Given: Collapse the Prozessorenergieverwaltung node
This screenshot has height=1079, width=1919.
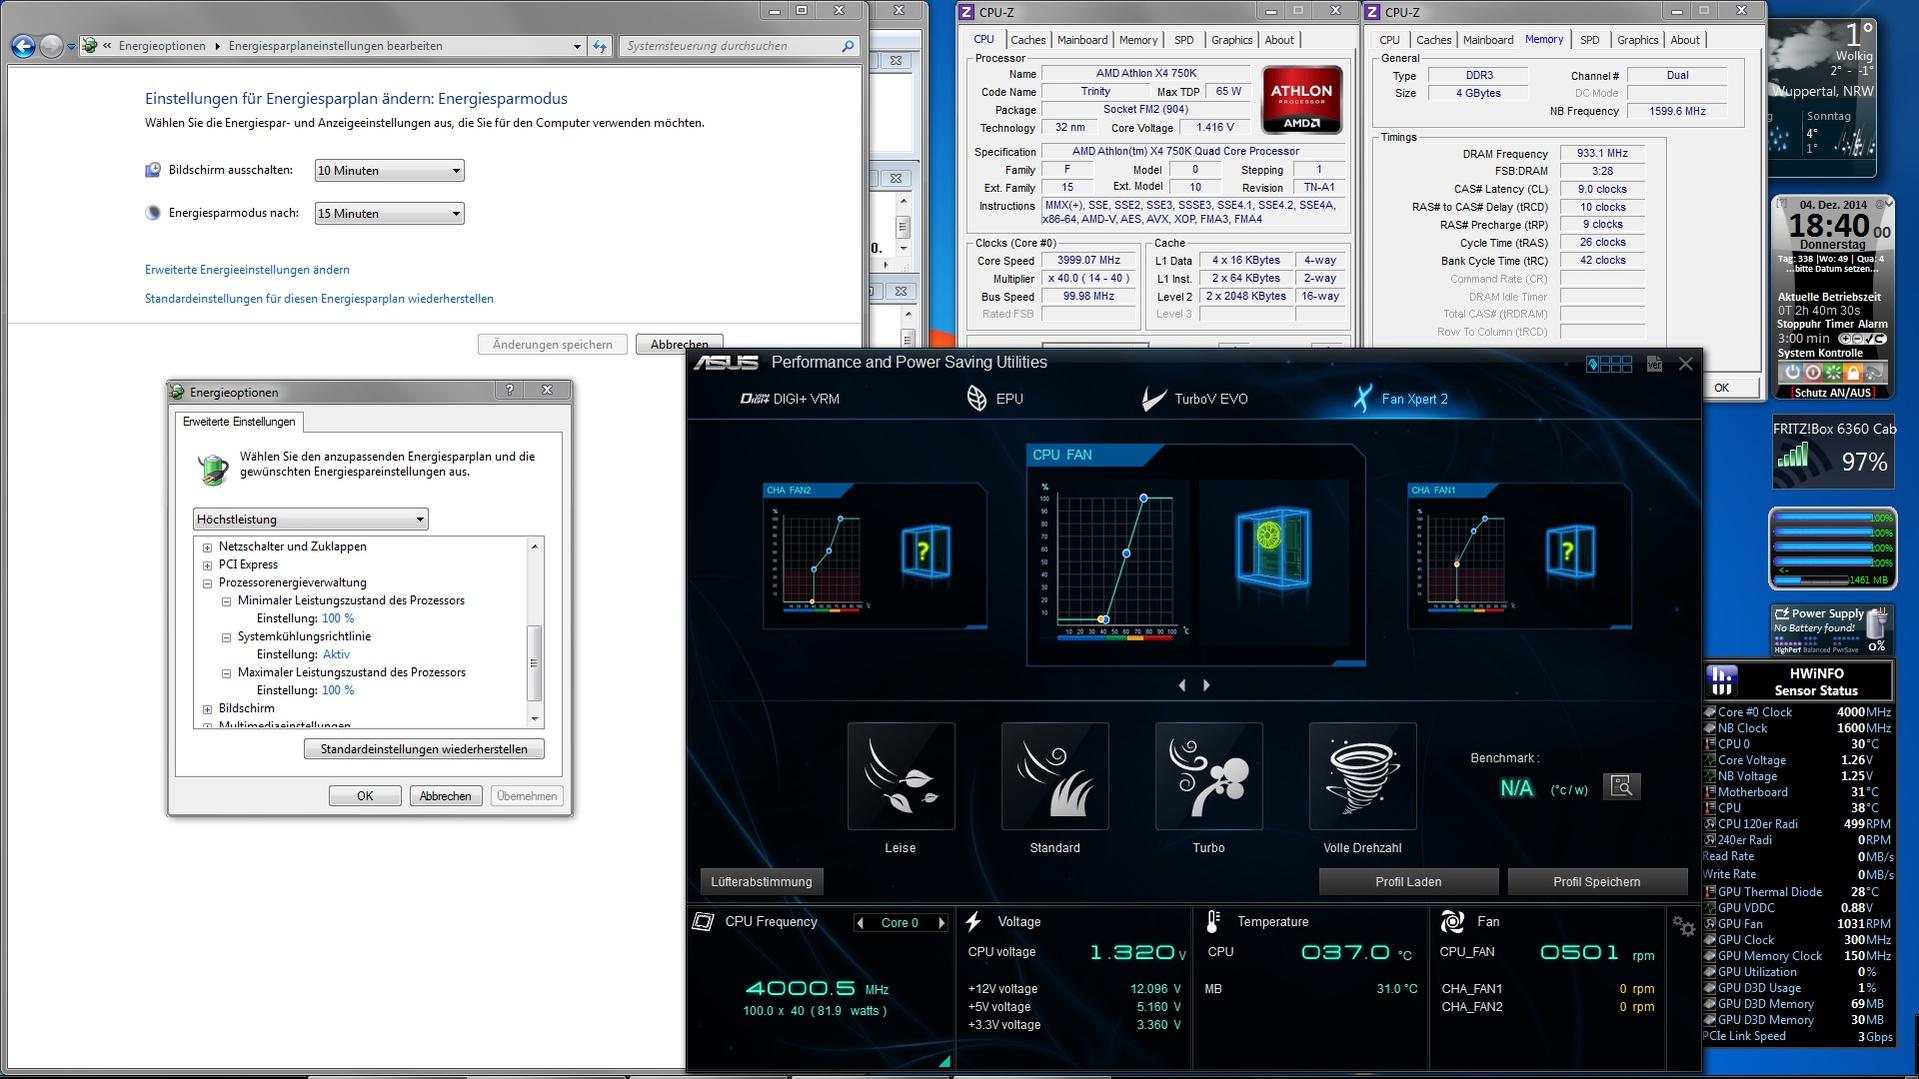Looking at the screenshot, I should 207,583.
